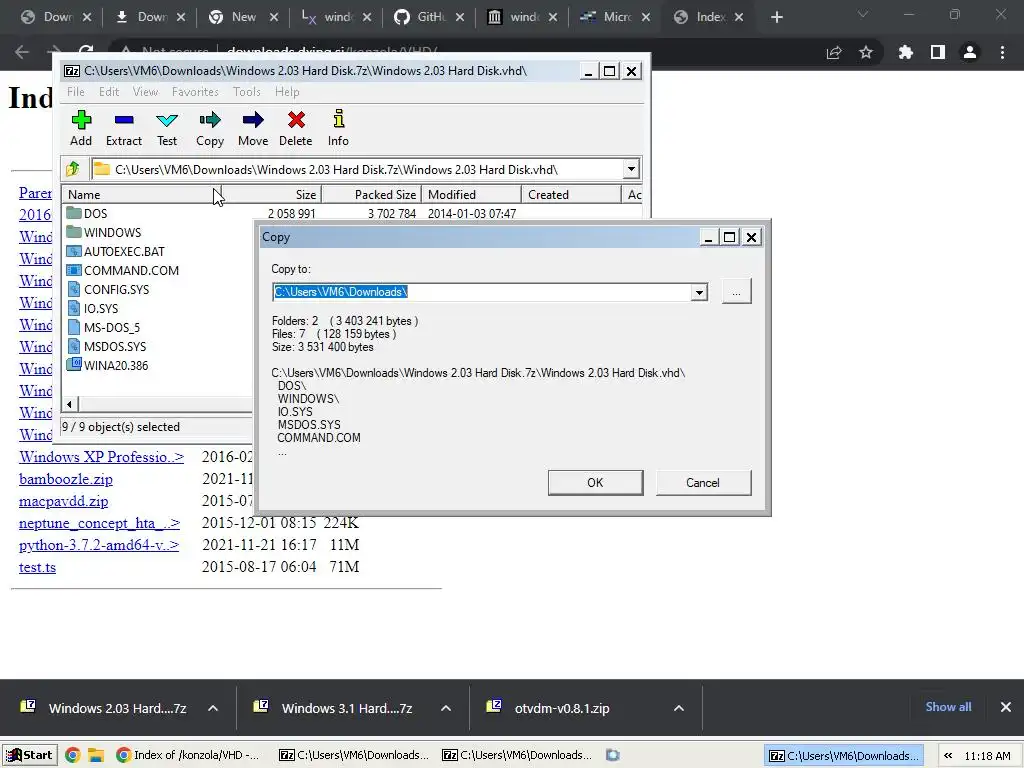Open options for otvdm-v0.8.1.zip download
Image resolution: width=1024 pixels, height=768 pixels.
tap(679, 708)
